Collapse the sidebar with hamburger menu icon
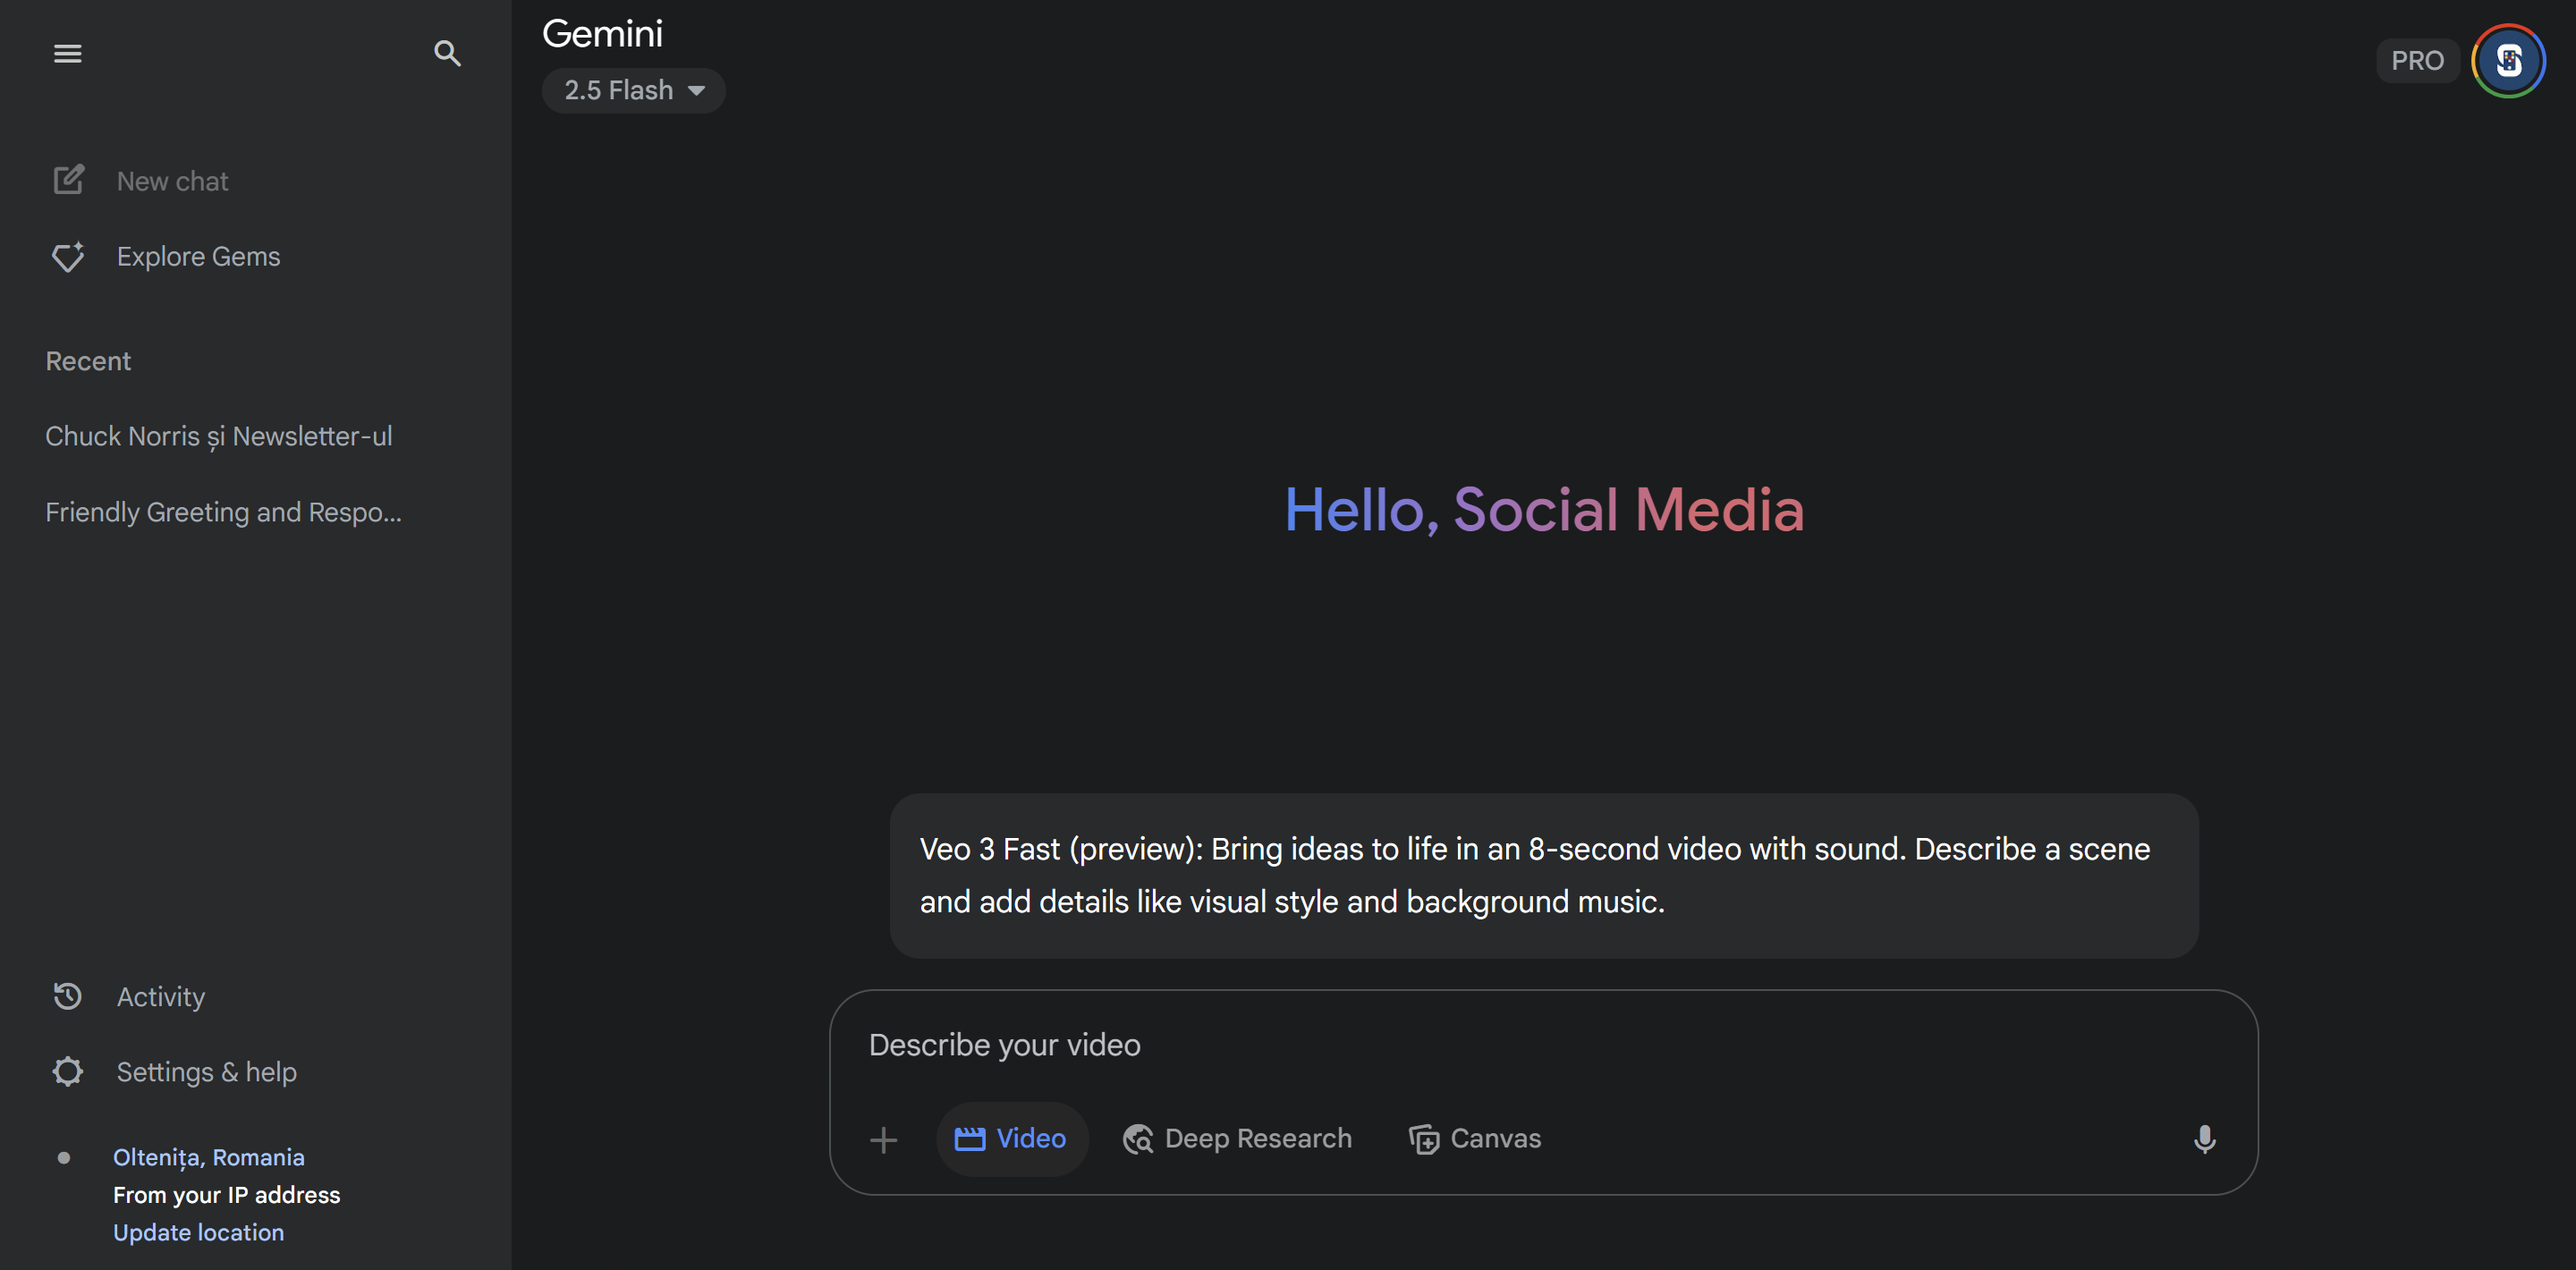 tap(67, 53)
